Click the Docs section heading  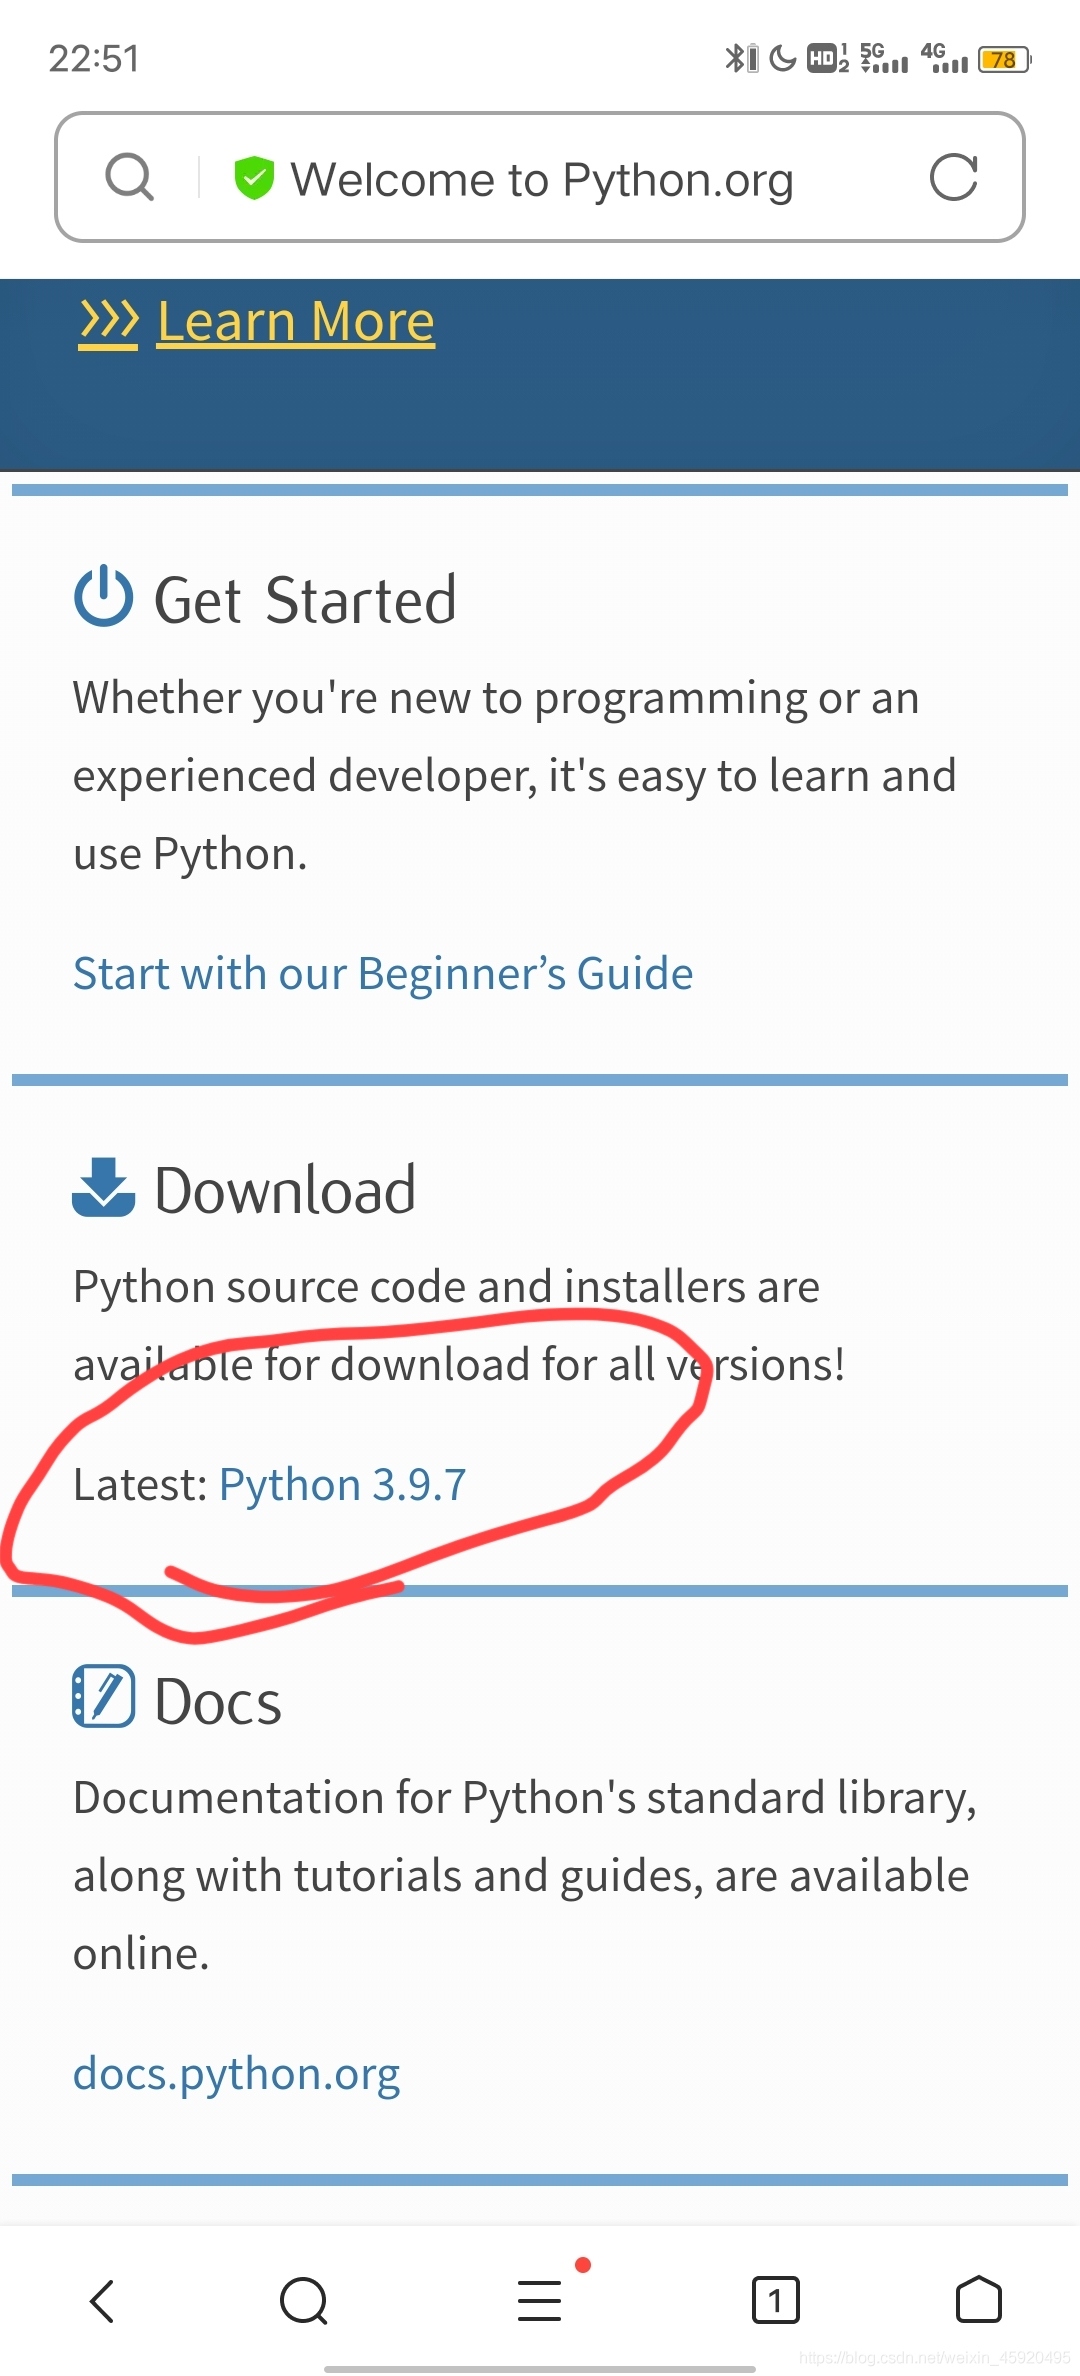[x=218, y=1701]
